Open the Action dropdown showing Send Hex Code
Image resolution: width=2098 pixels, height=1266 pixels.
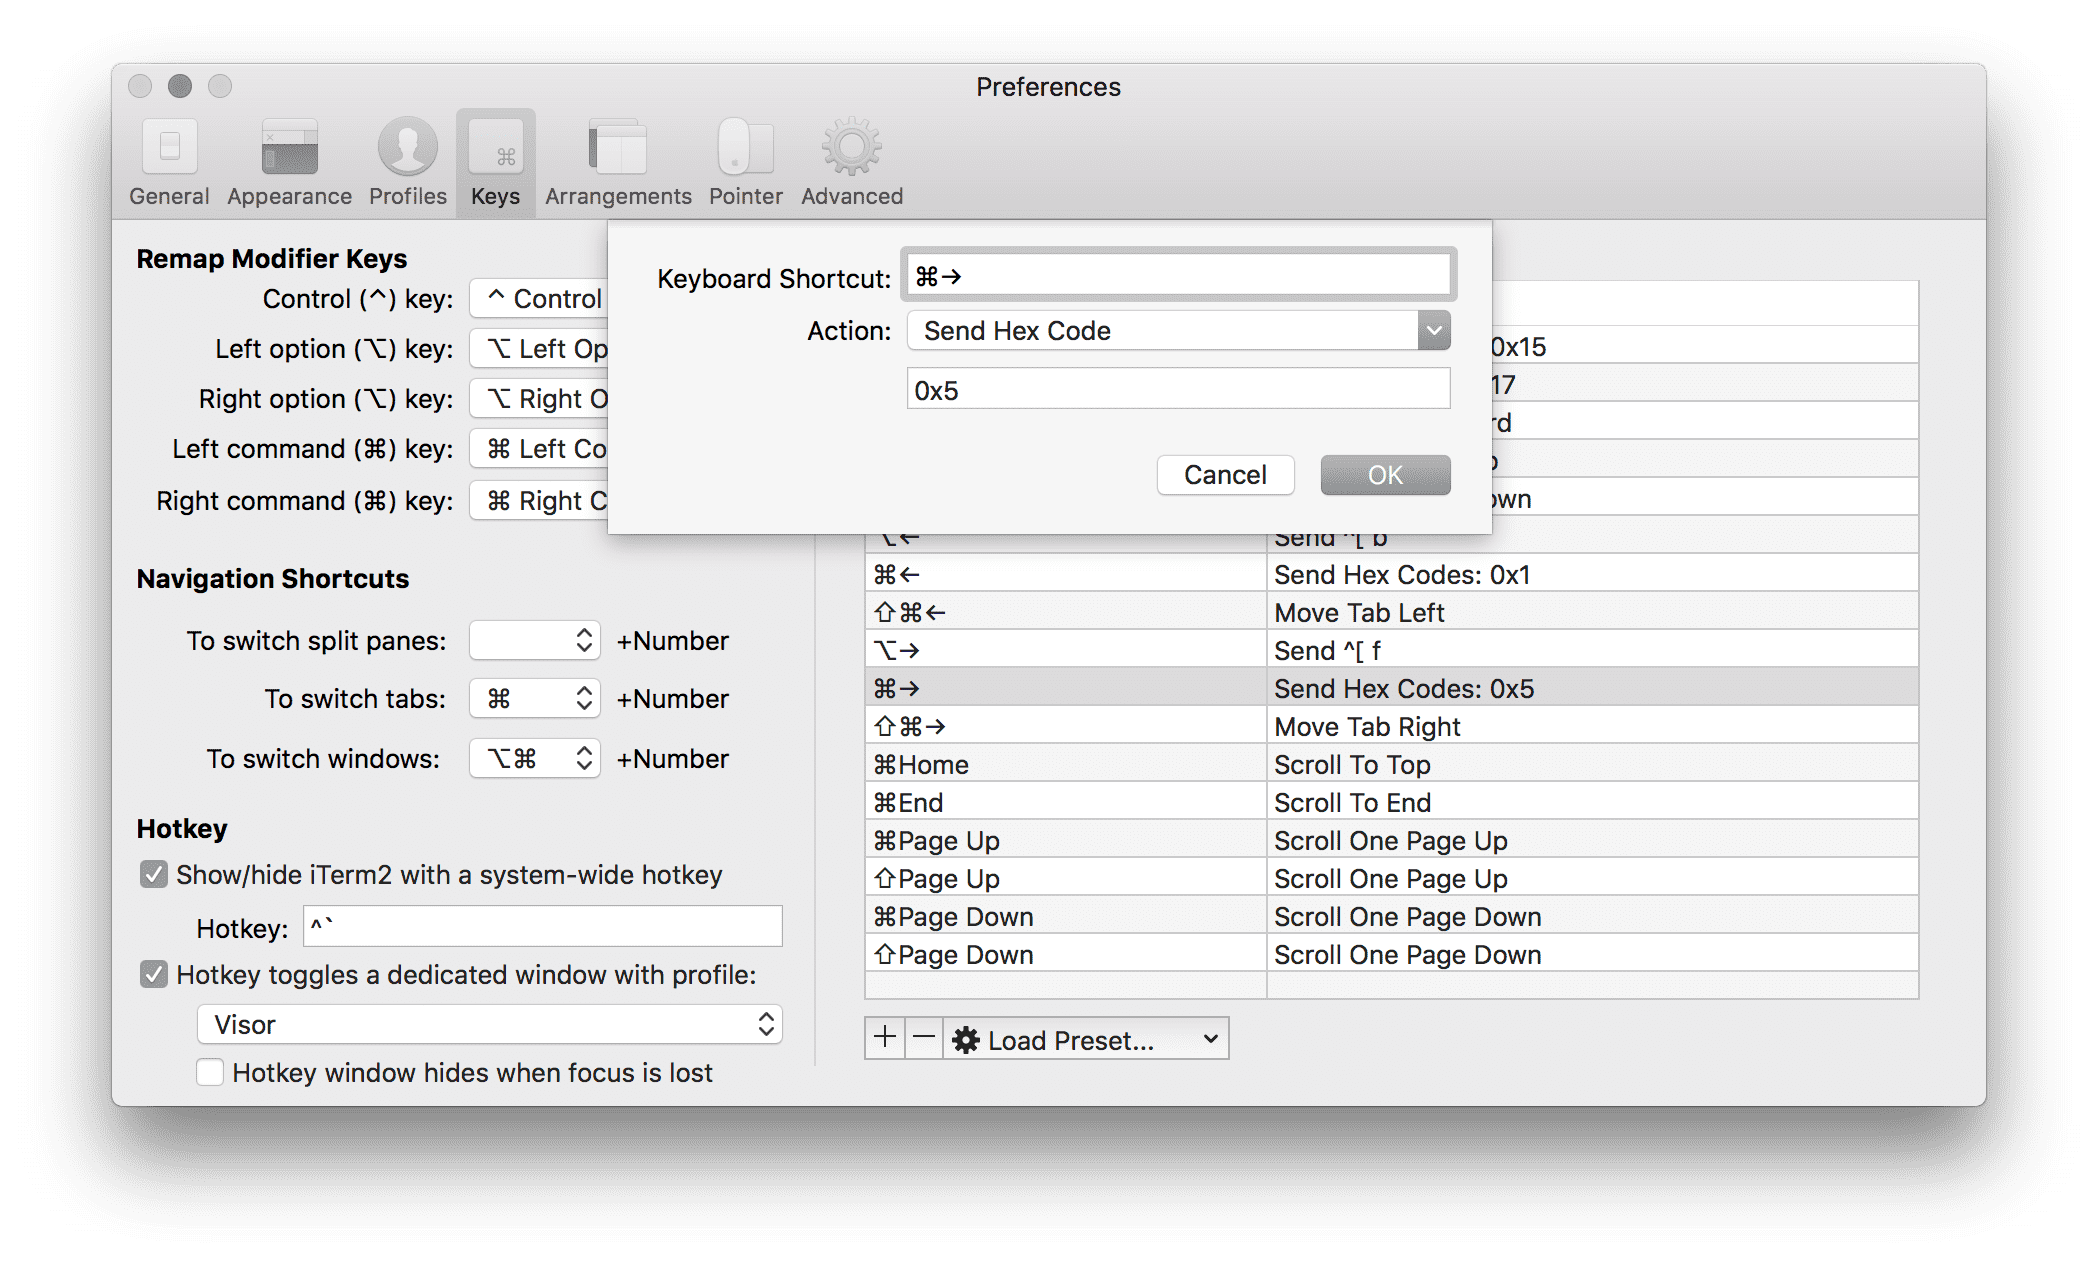(x=1178, y=331)
